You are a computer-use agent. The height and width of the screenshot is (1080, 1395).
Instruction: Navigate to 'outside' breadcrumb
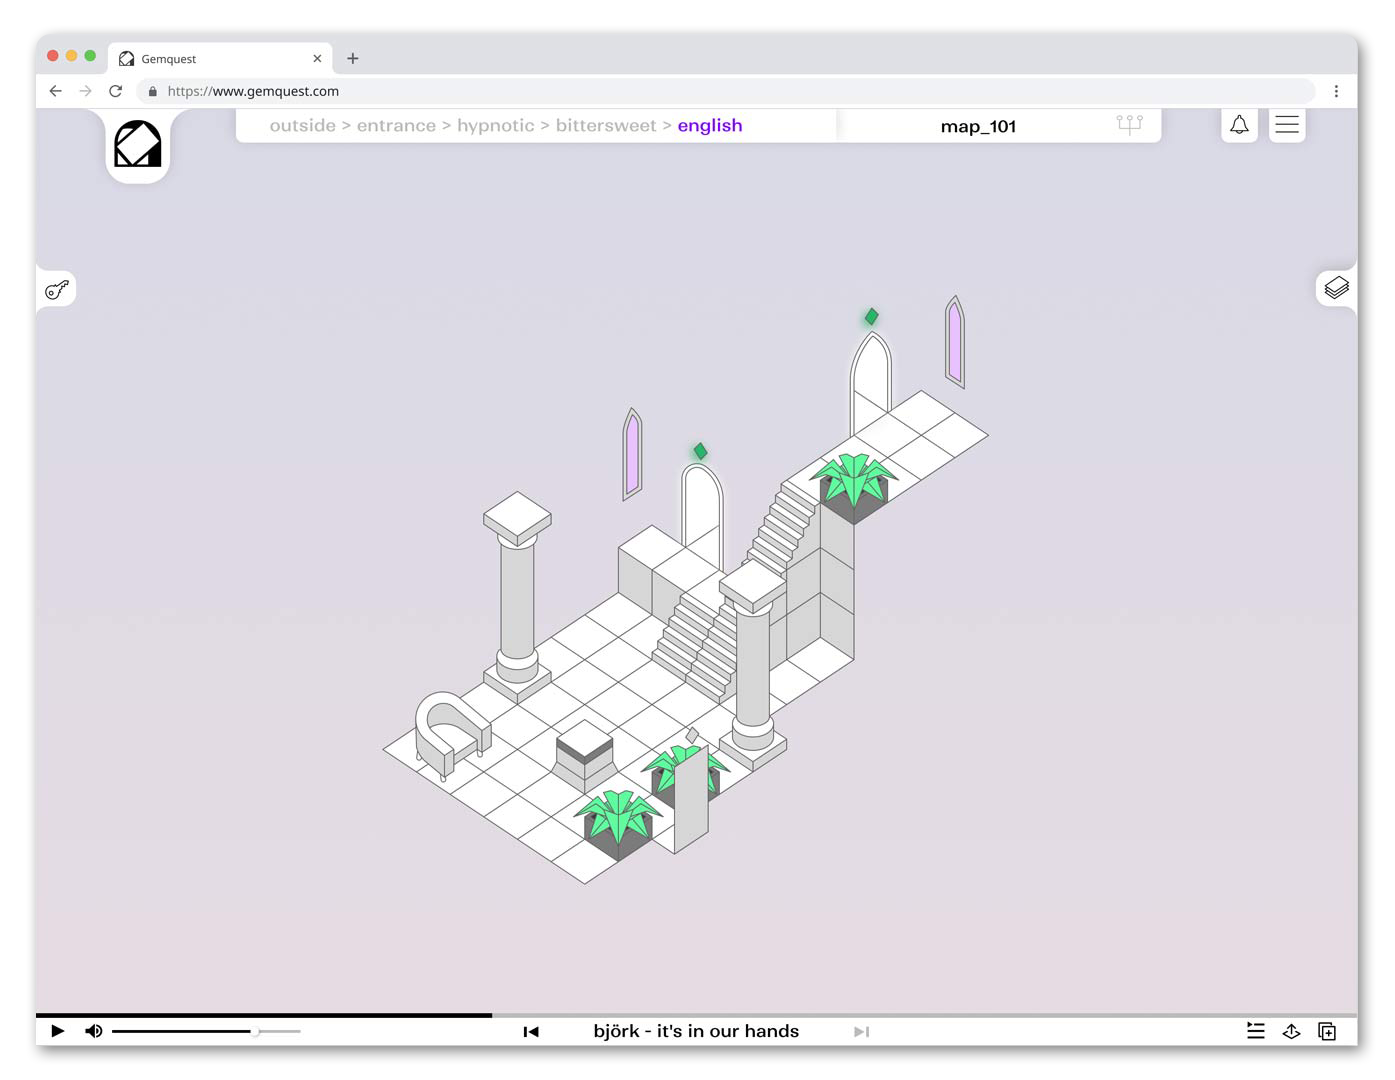(302, 126)
